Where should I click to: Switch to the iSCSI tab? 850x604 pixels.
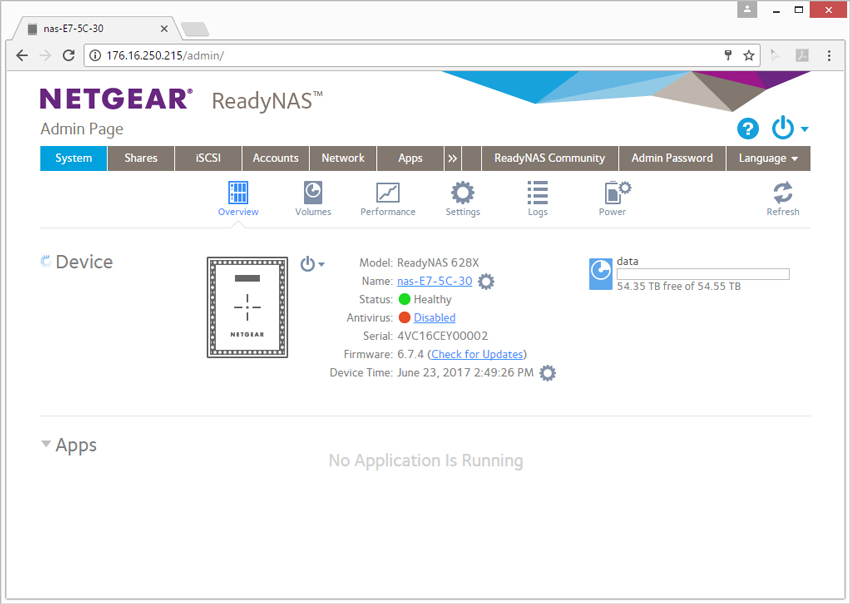pos(208,158)
